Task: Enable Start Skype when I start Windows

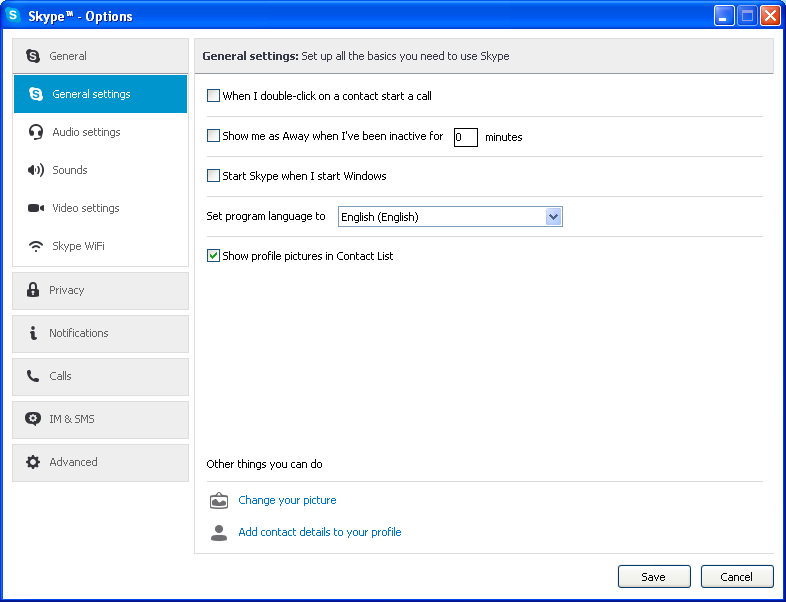Action: (214, 176)
